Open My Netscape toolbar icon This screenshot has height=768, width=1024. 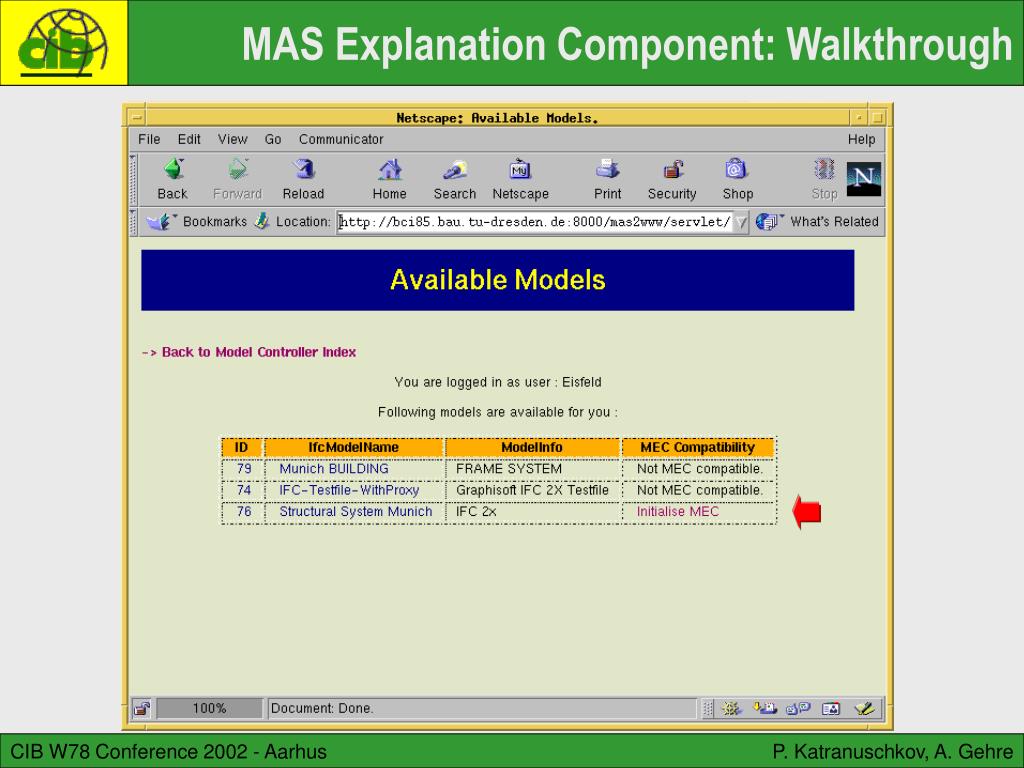520,170
